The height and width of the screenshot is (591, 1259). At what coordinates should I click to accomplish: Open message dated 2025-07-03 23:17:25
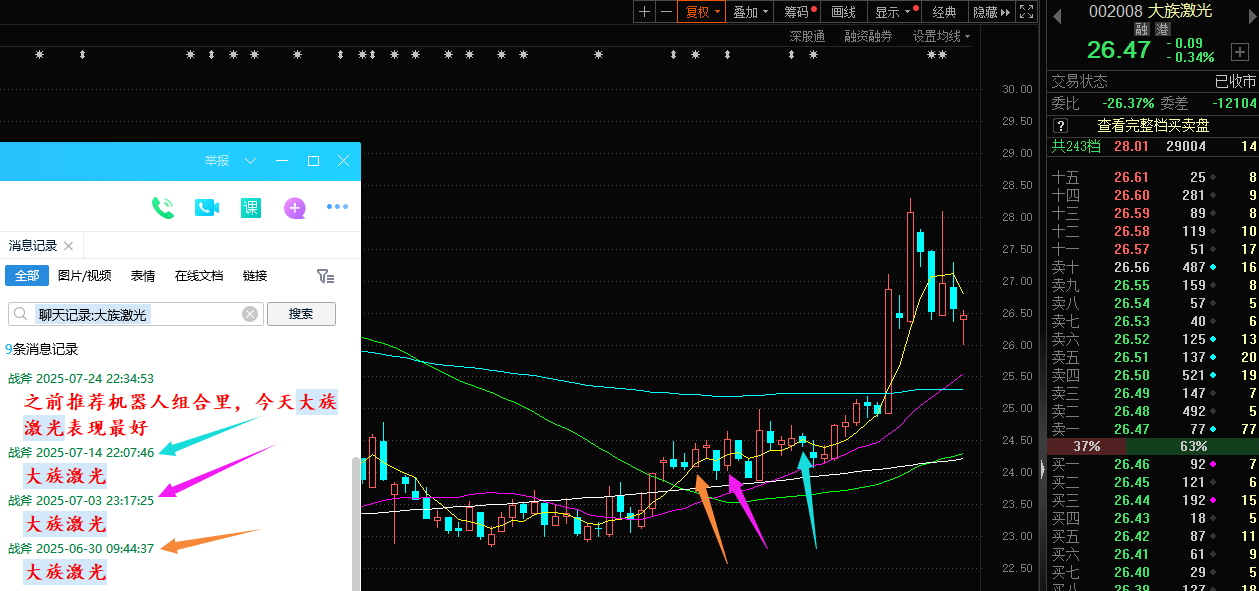(x=81, y=500)
